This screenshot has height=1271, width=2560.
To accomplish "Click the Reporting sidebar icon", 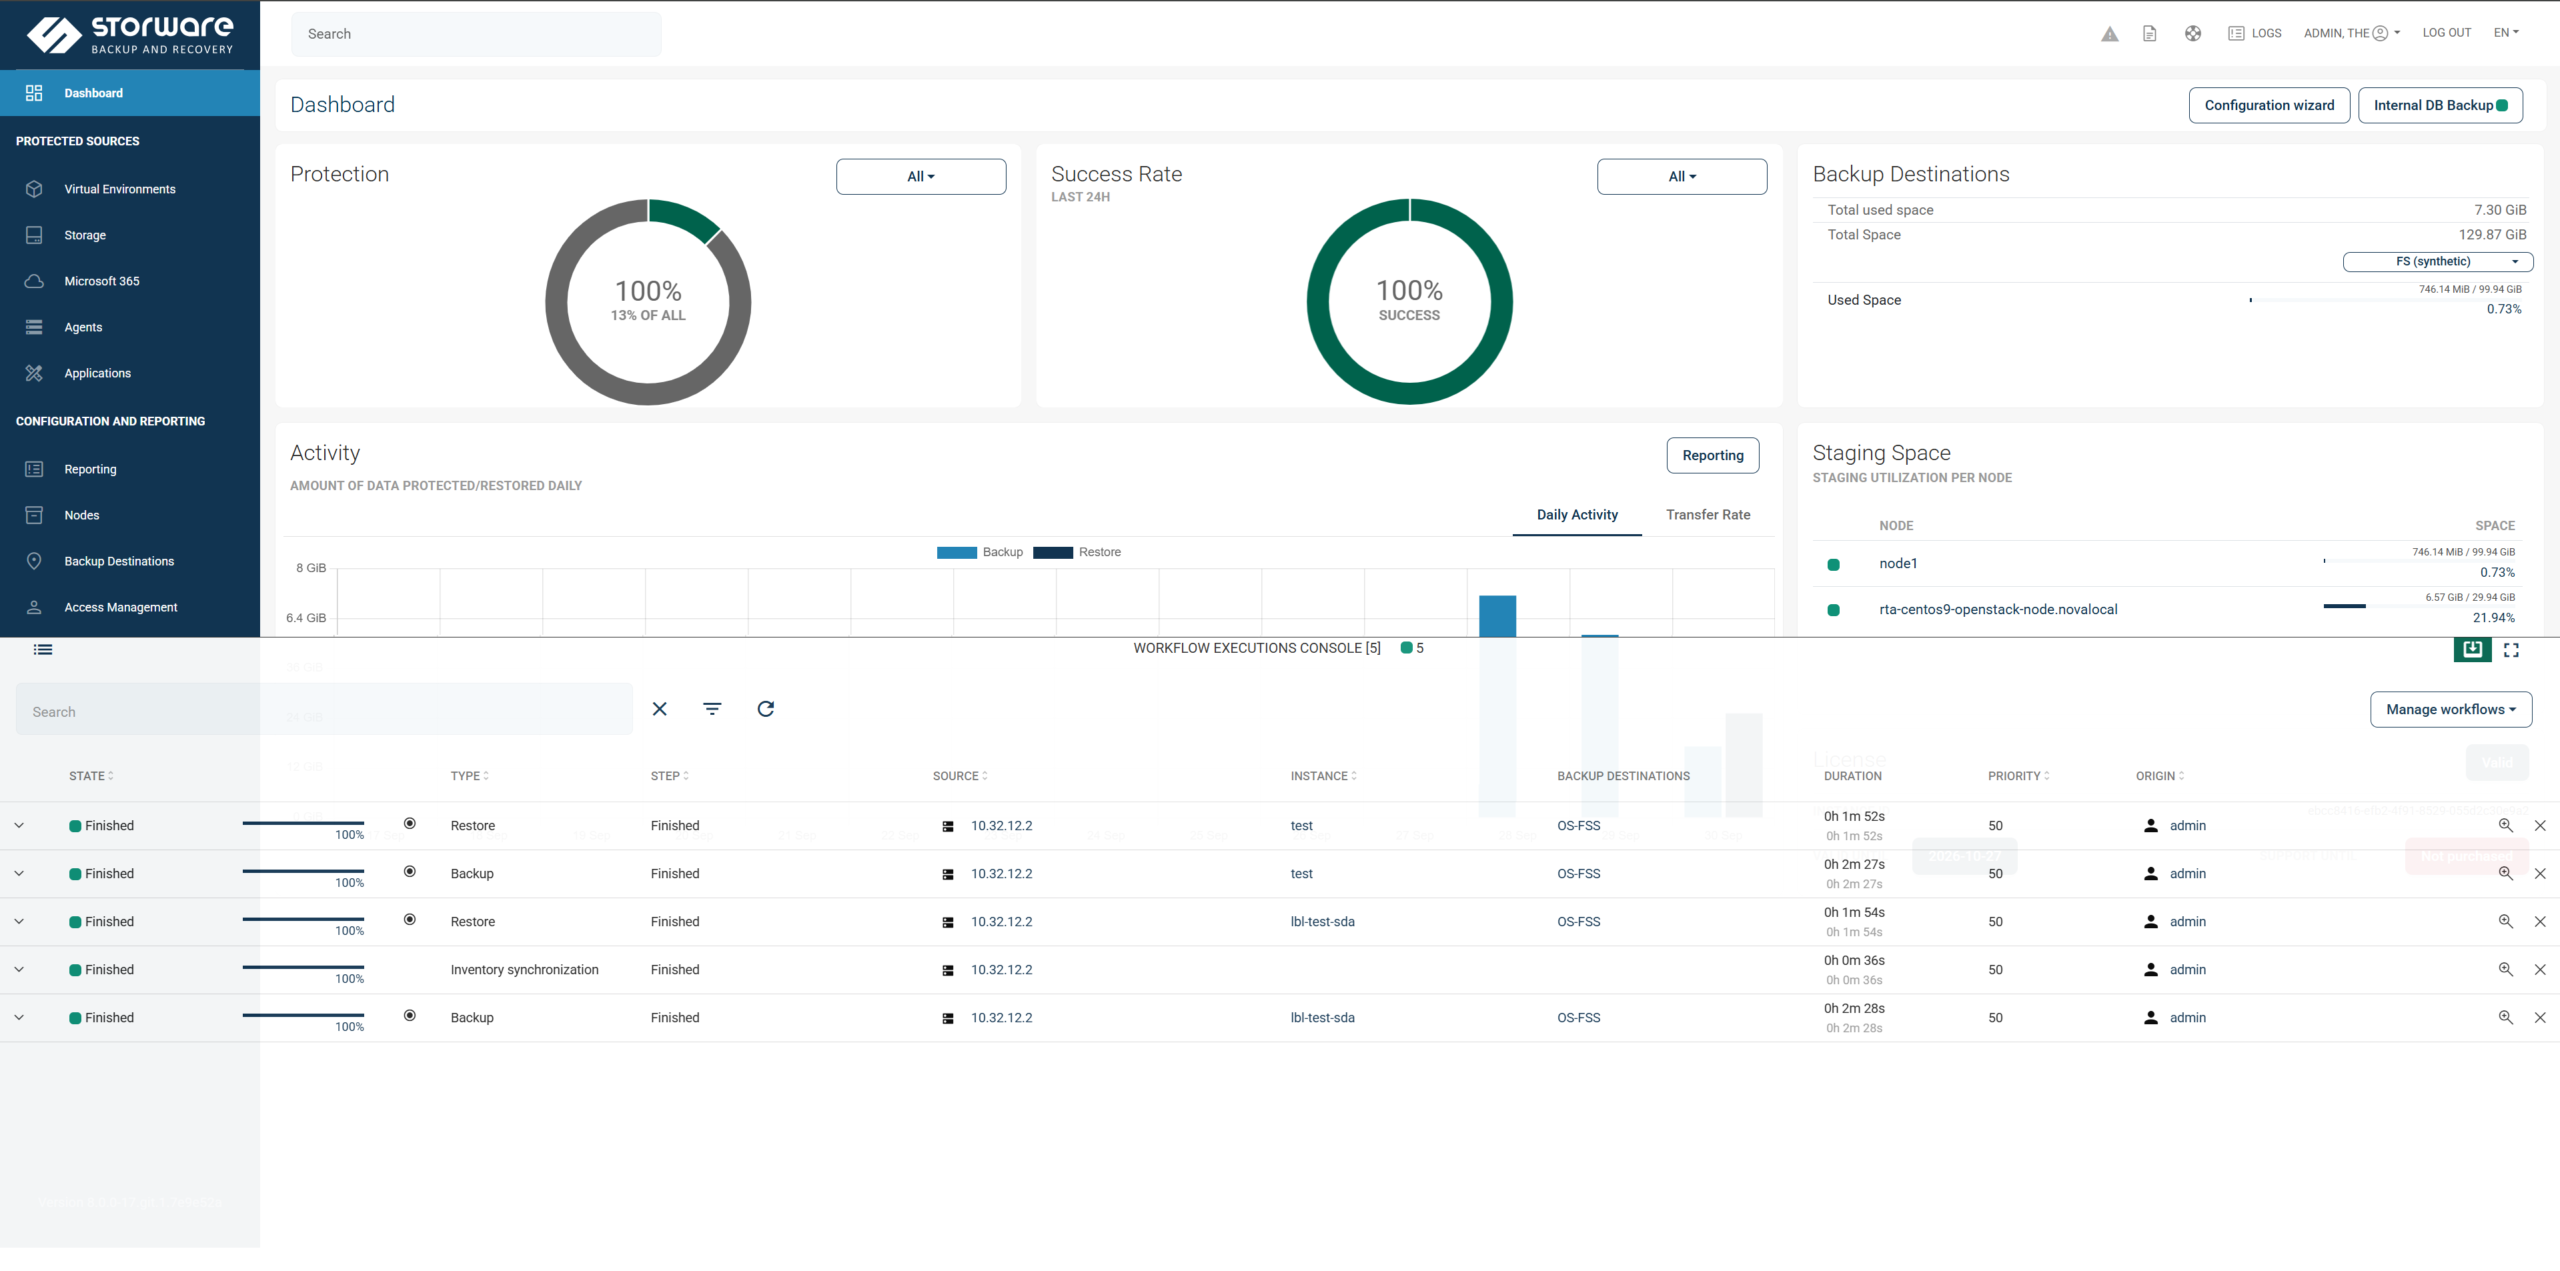I will coord(34,469).
